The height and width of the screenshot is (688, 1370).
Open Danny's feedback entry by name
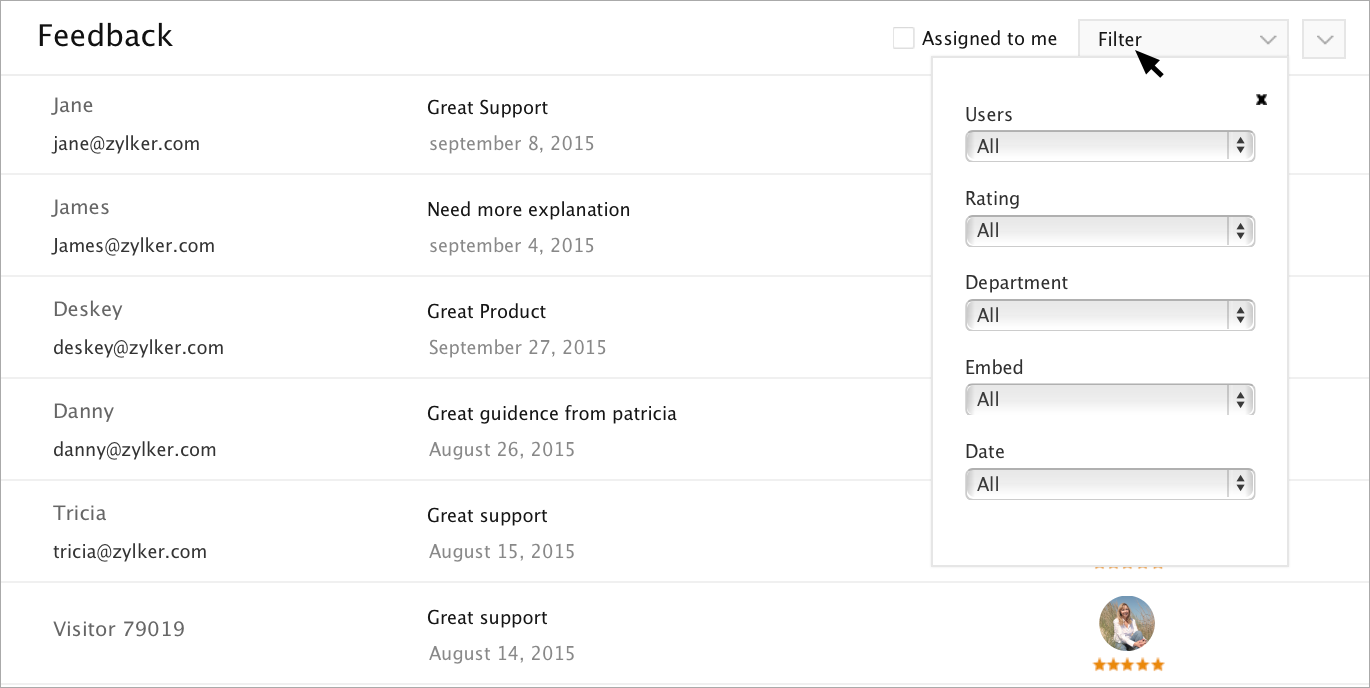pyautogui.click(x=83, y=412)
